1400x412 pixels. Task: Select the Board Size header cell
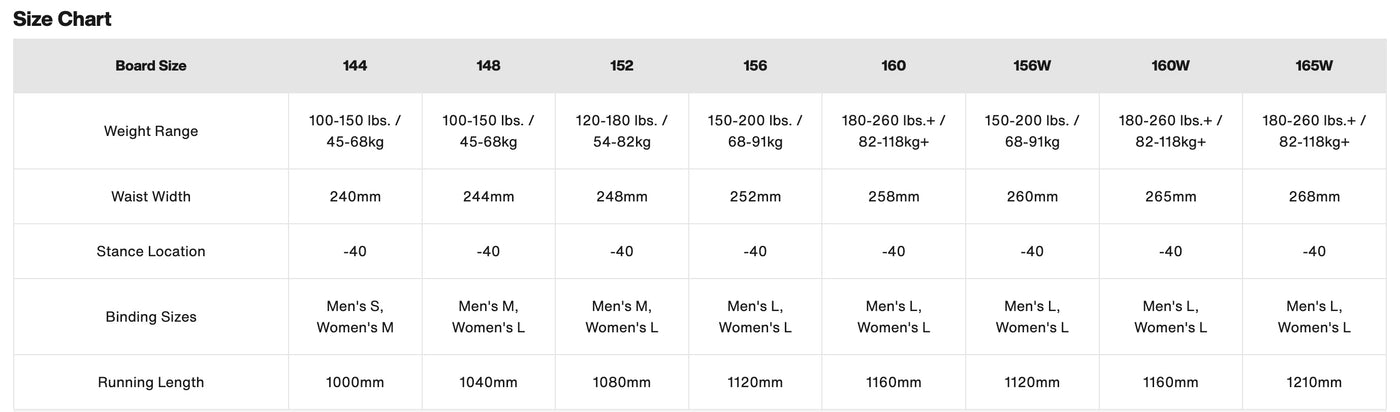pyautogui.click(x=151, y=66)
